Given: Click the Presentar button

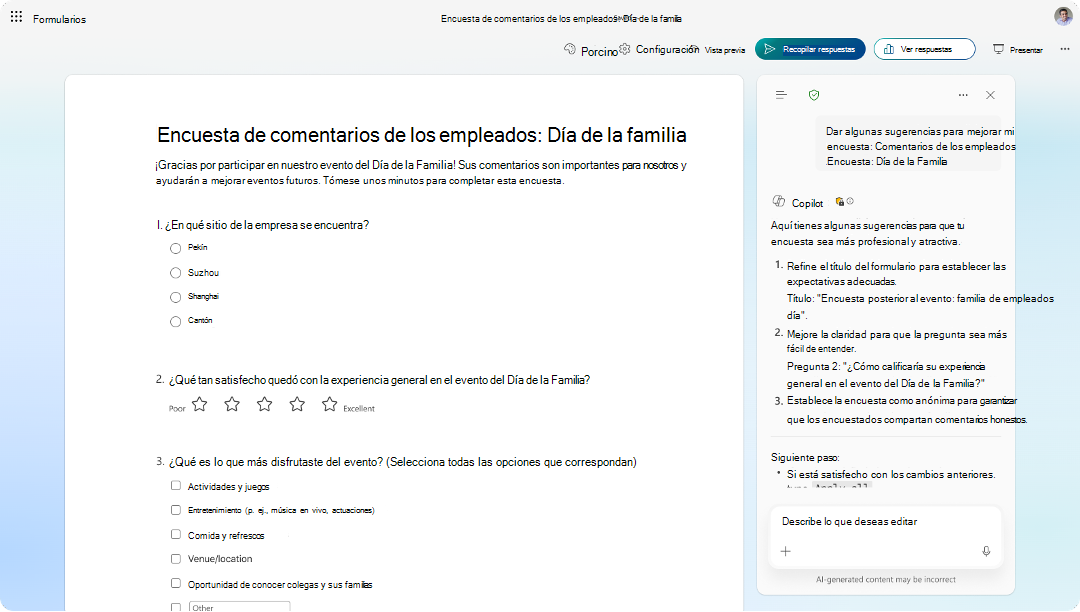Looking at the screenshot, I should tap(1018, 50).
